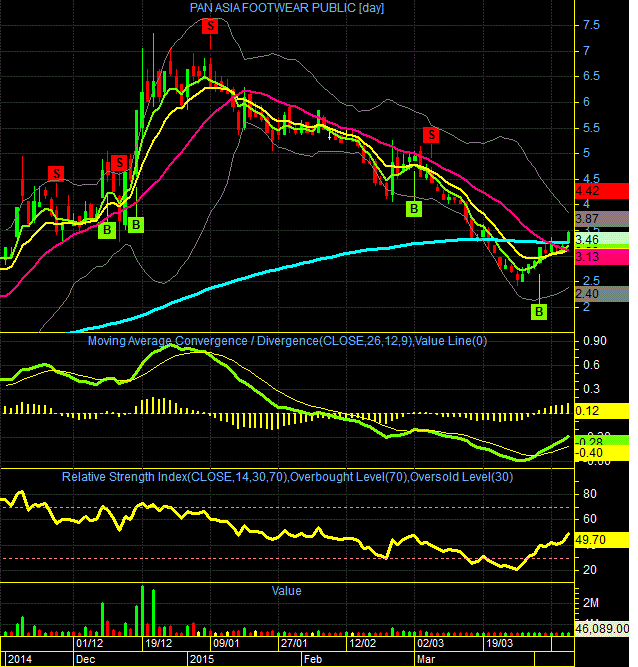
Task: Click the B buy marker just before 02/03
Action: (x=414, y=209)
